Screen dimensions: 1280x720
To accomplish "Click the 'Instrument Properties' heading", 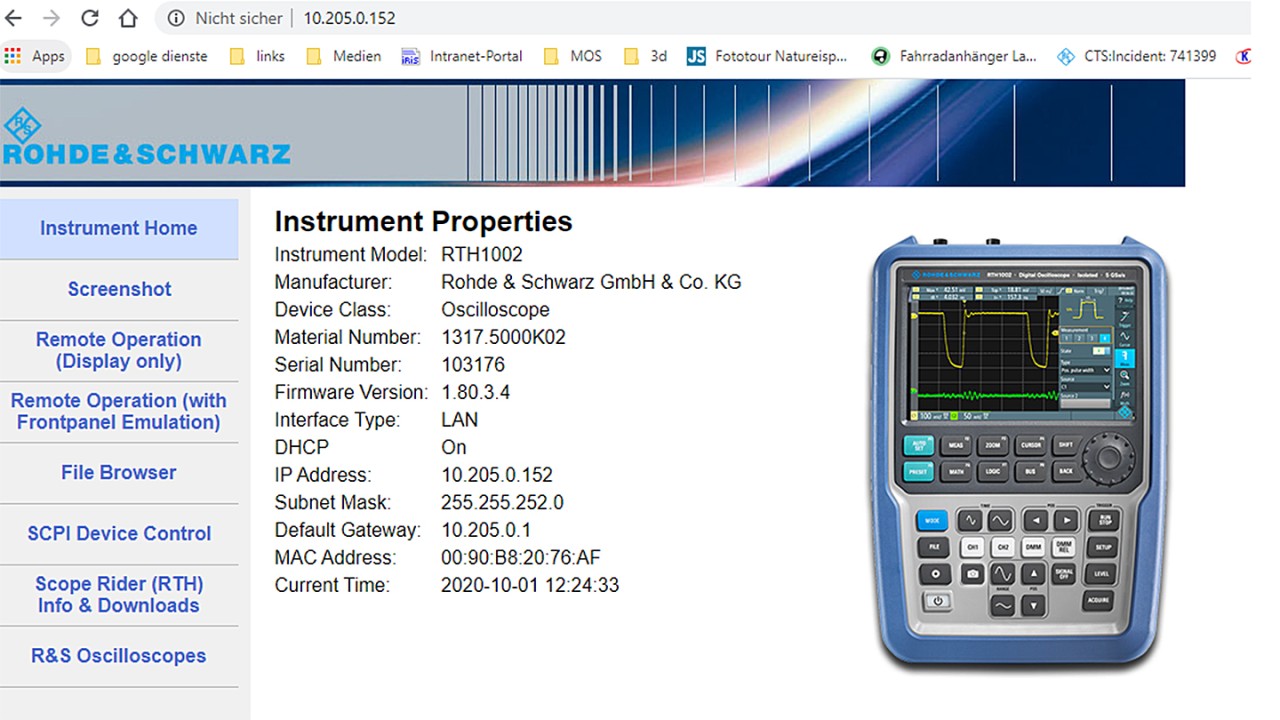I will [x=424, y=222].
